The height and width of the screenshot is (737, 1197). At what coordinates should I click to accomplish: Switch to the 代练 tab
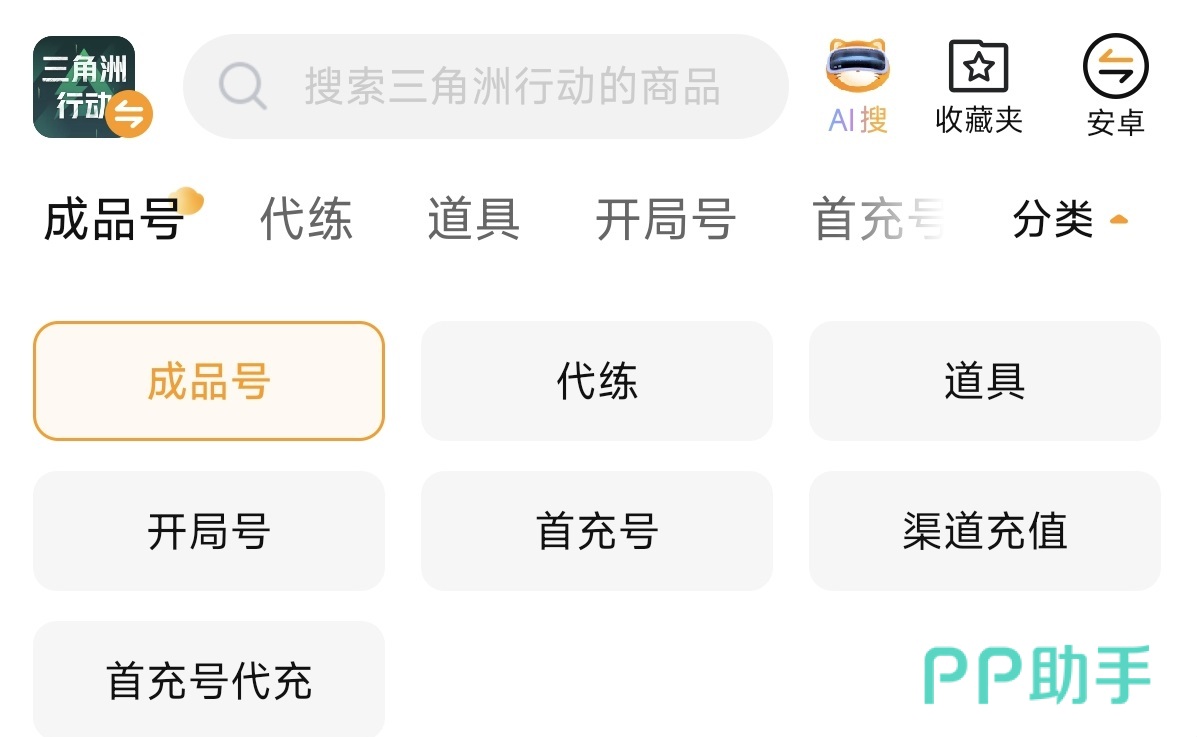(306, 220)
